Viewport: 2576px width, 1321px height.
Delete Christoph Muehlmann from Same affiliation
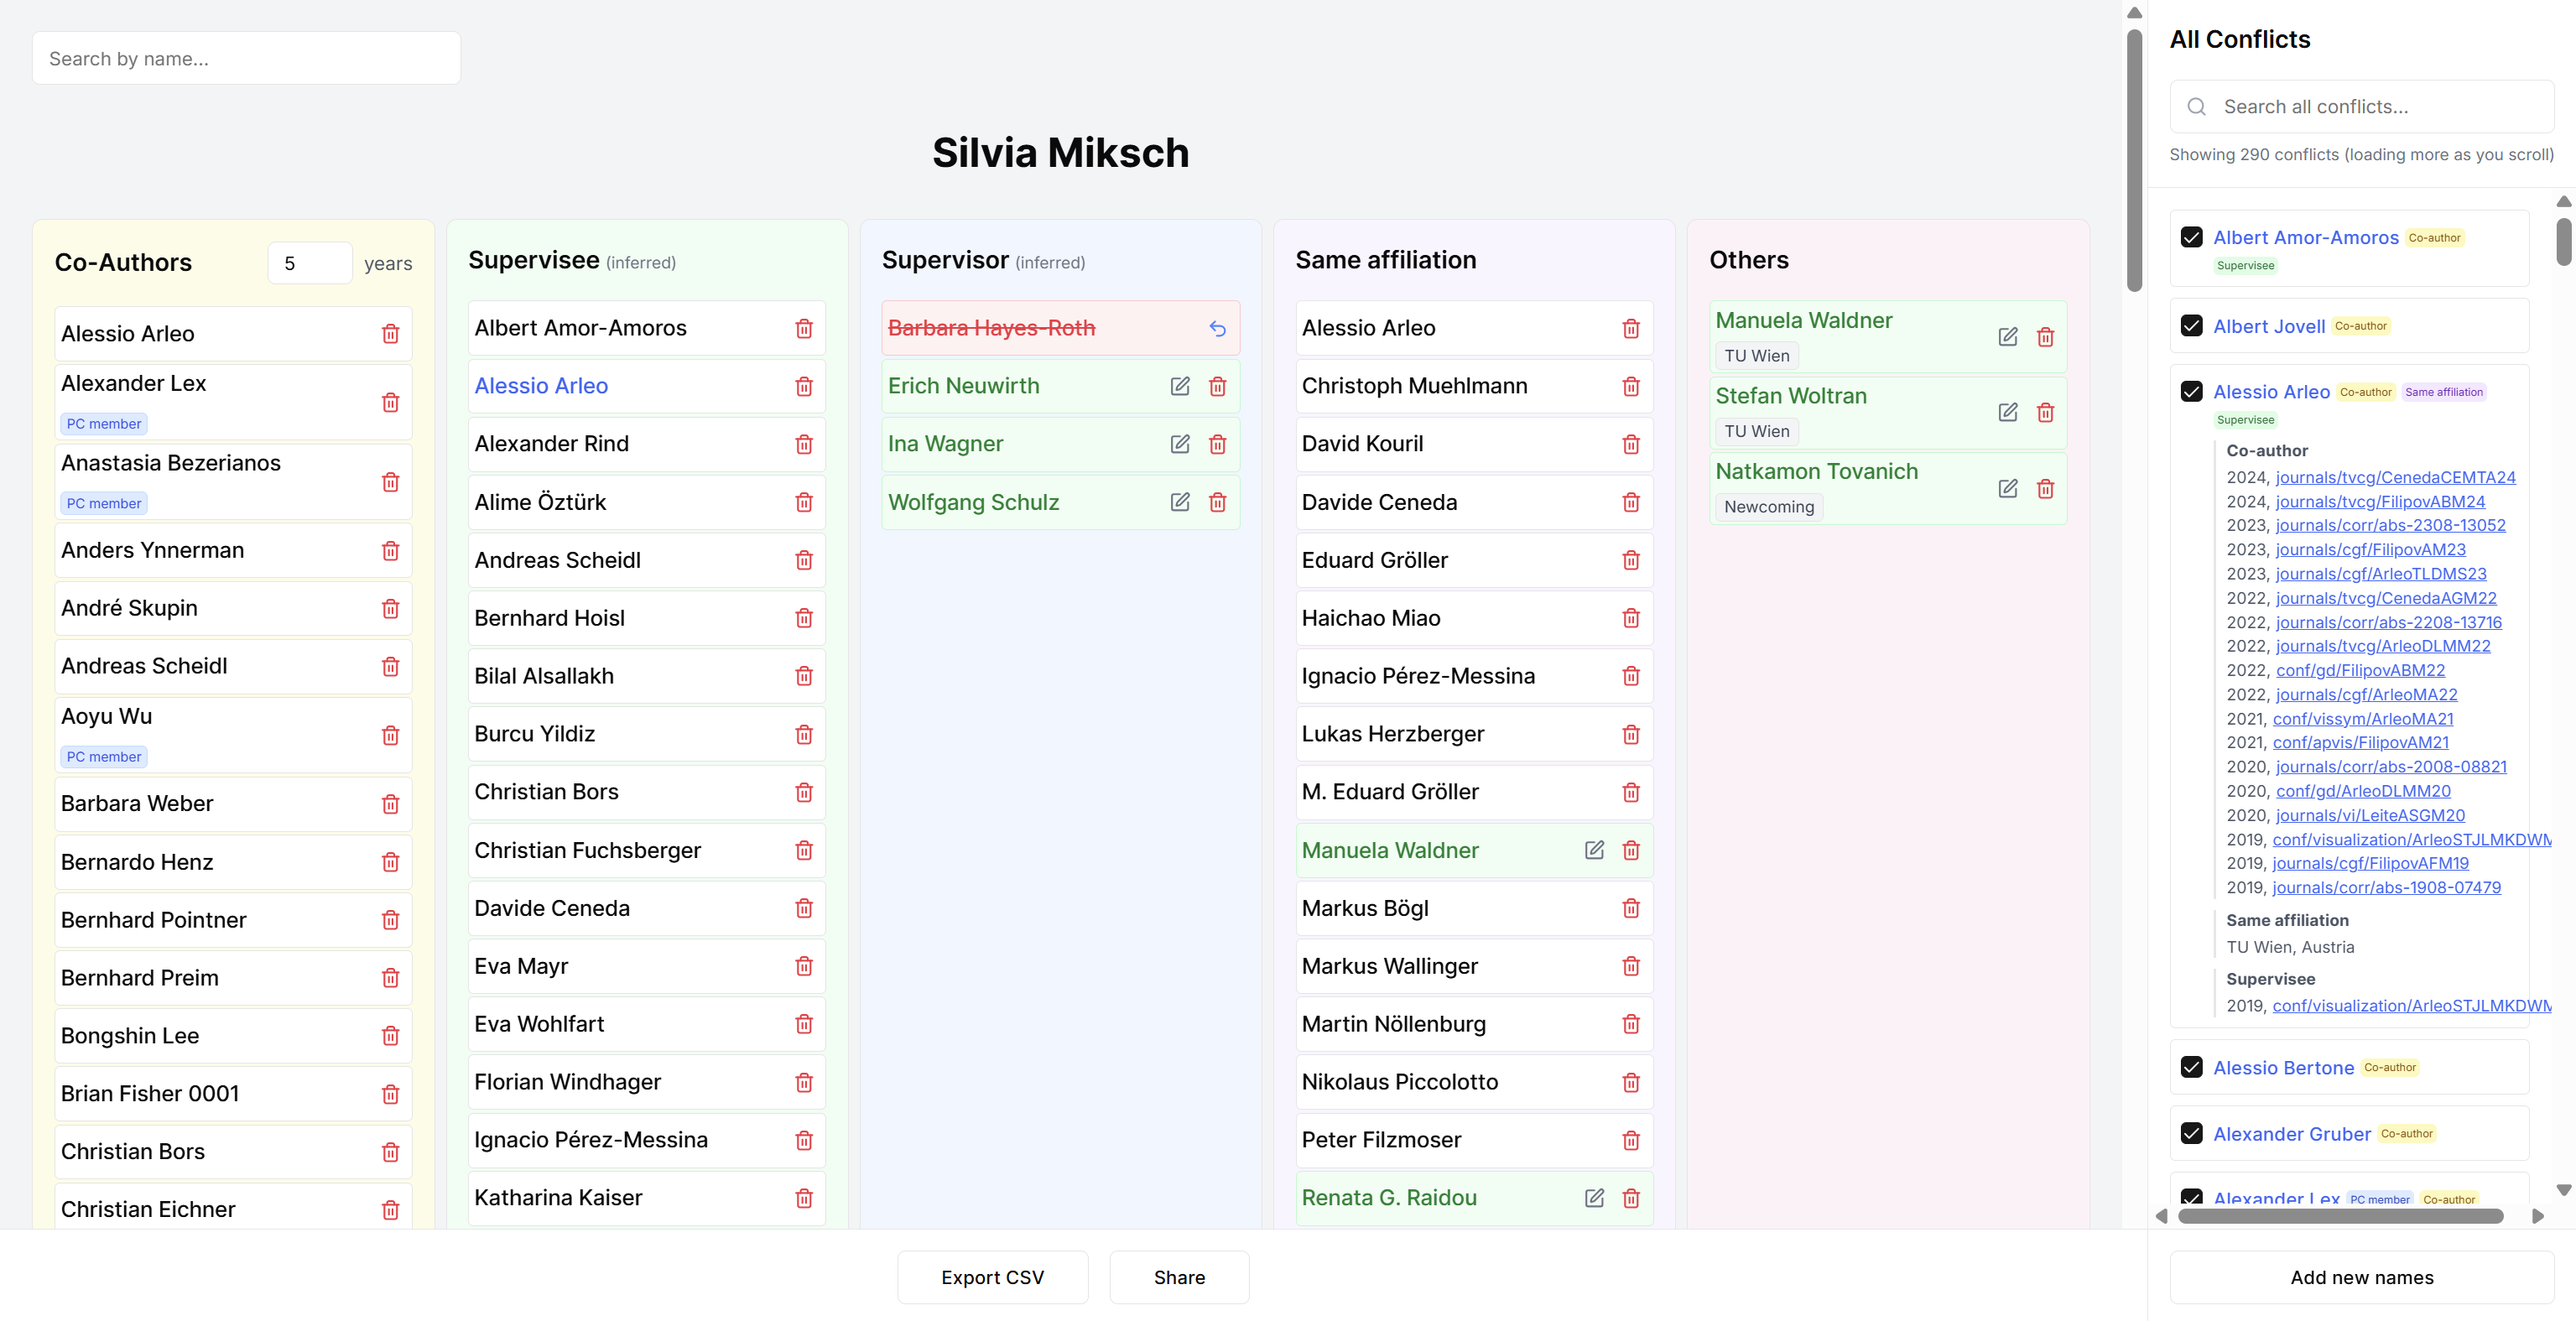(x=1631, y=386)
